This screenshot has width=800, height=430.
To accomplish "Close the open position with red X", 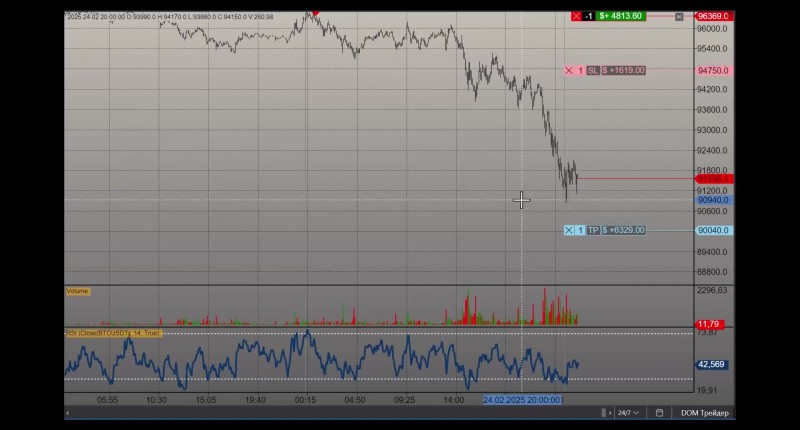I will [577, 16].
